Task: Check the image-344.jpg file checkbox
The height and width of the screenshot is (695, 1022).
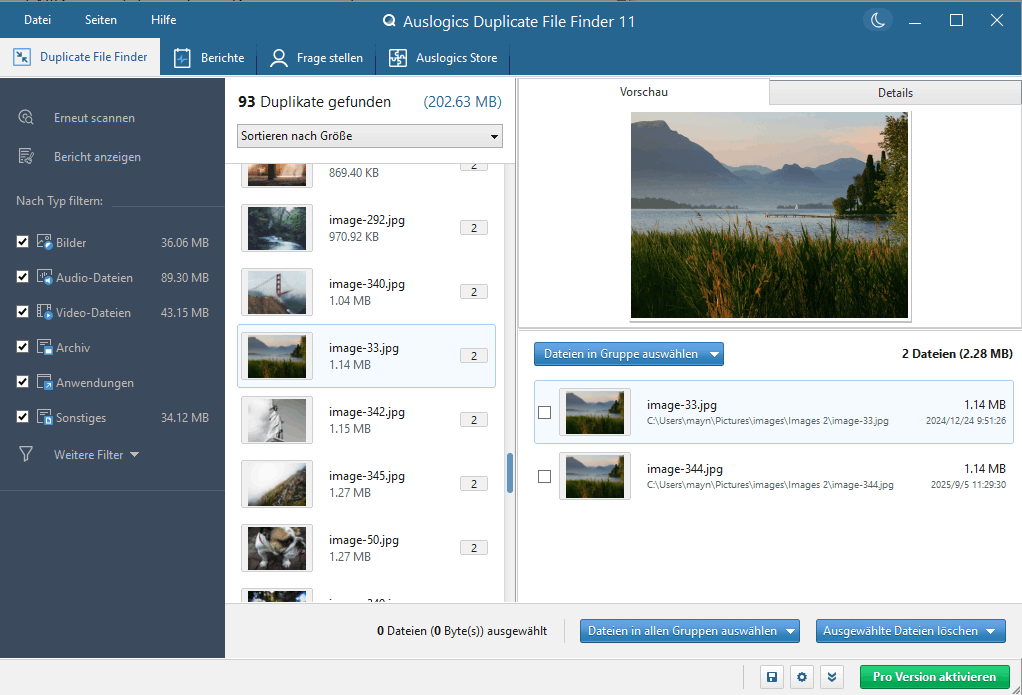Action: click(544, 477)
